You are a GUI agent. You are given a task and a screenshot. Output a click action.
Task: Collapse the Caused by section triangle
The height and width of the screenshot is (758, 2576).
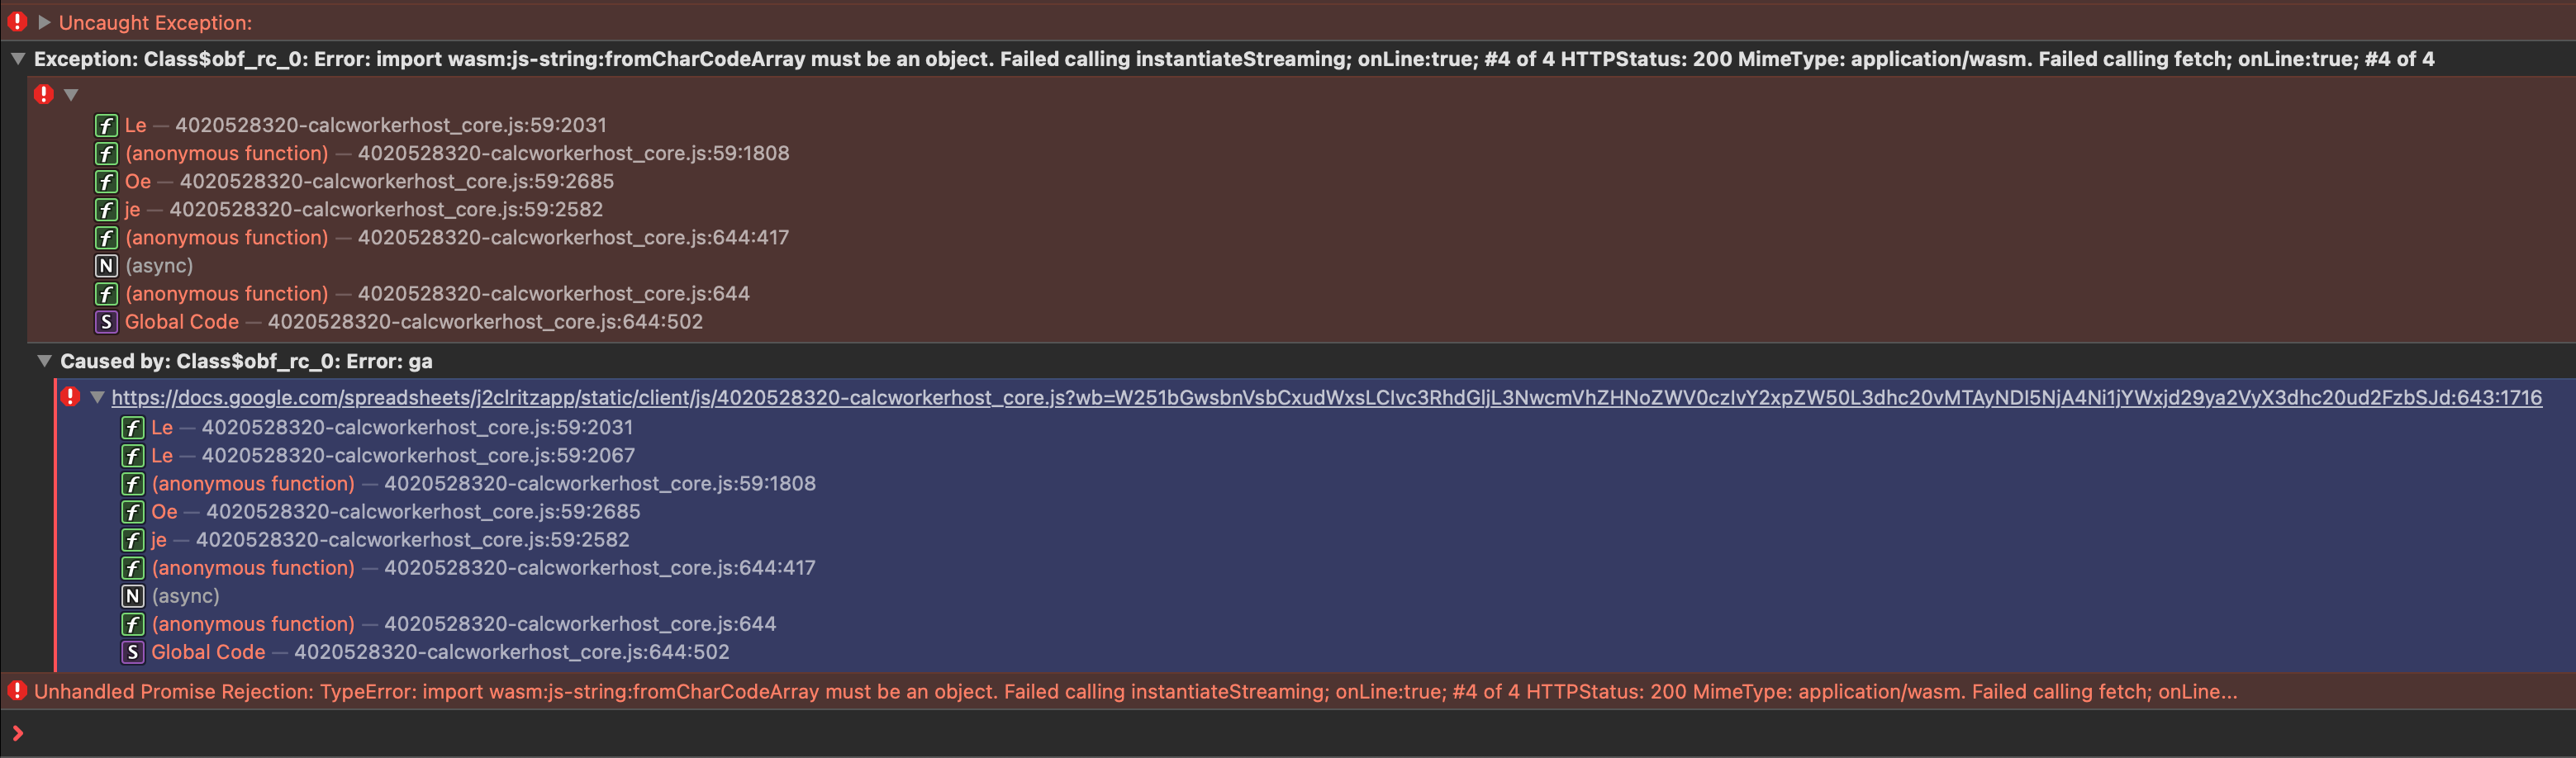click(44, 361)
